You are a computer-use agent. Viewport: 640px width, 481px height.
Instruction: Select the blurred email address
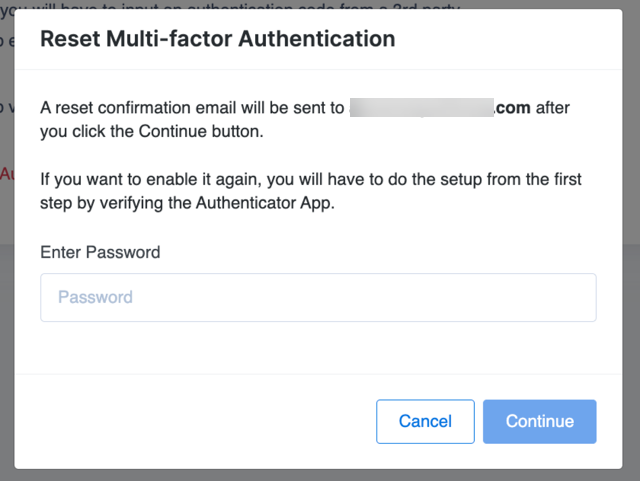pos(421,108)
